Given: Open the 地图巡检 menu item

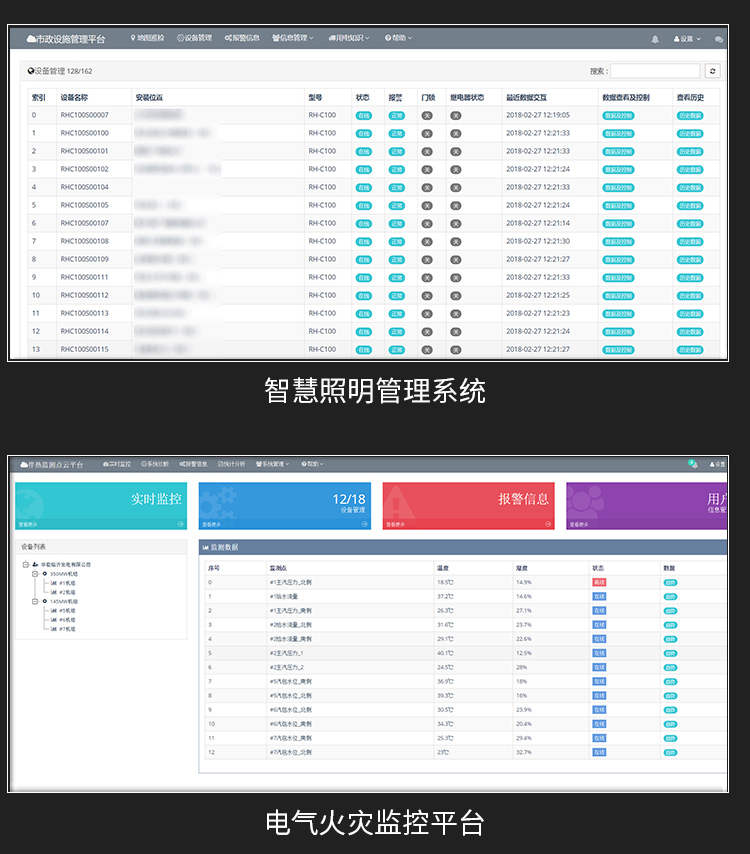Looking at the screenshot, I should [x=150, y=38].
